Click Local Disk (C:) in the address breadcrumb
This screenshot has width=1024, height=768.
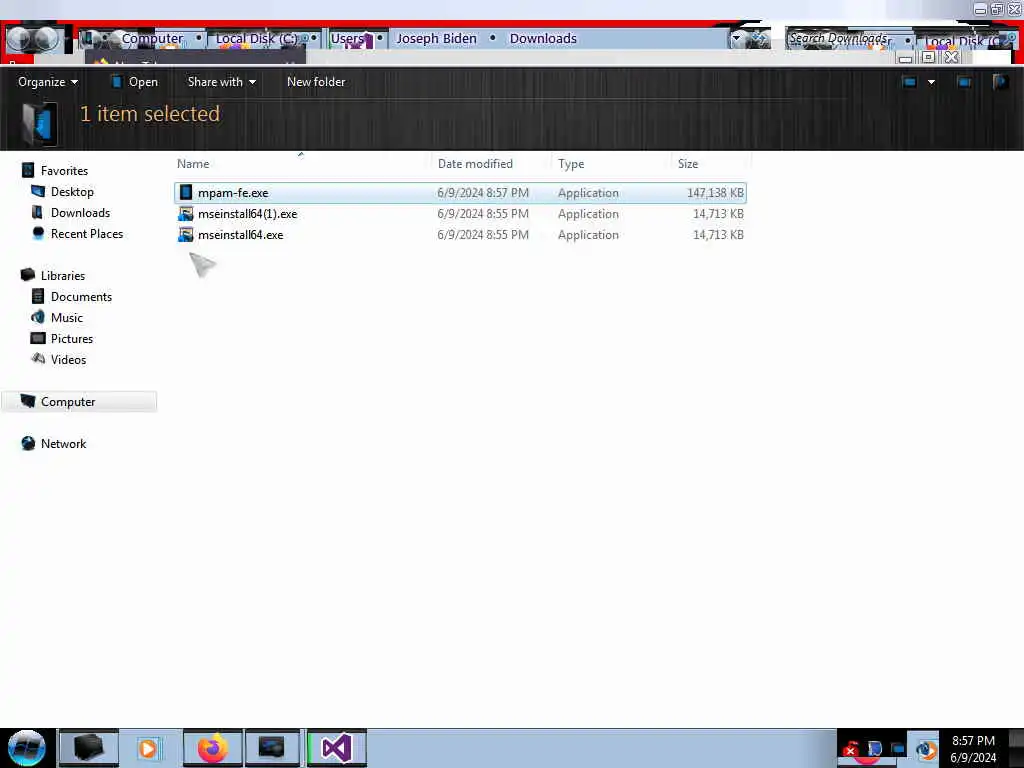pyautogui.click(x=257, y=39)
